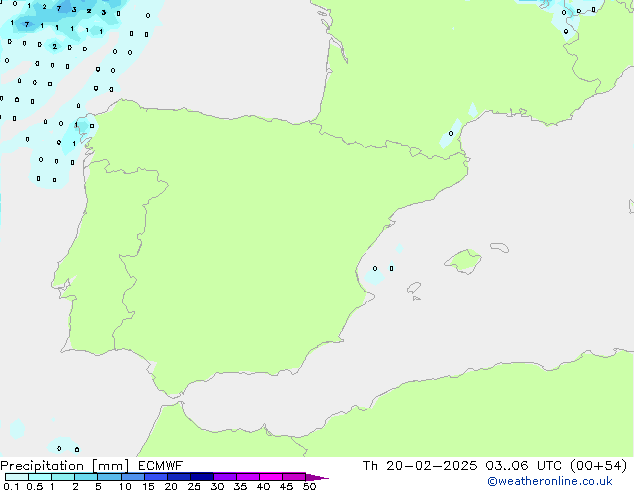Click the purple arrow tip above 50 in legend
The width and height of the screenshot is (634, 490).
tap(317, 477)
